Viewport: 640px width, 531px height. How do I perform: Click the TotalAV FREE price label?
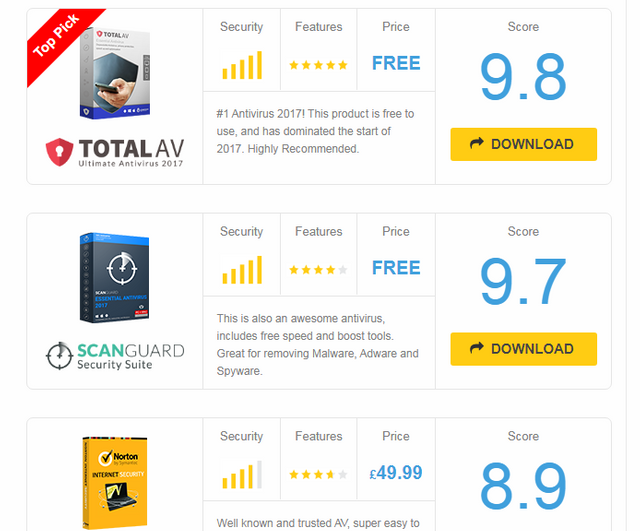tap(396, 63)
